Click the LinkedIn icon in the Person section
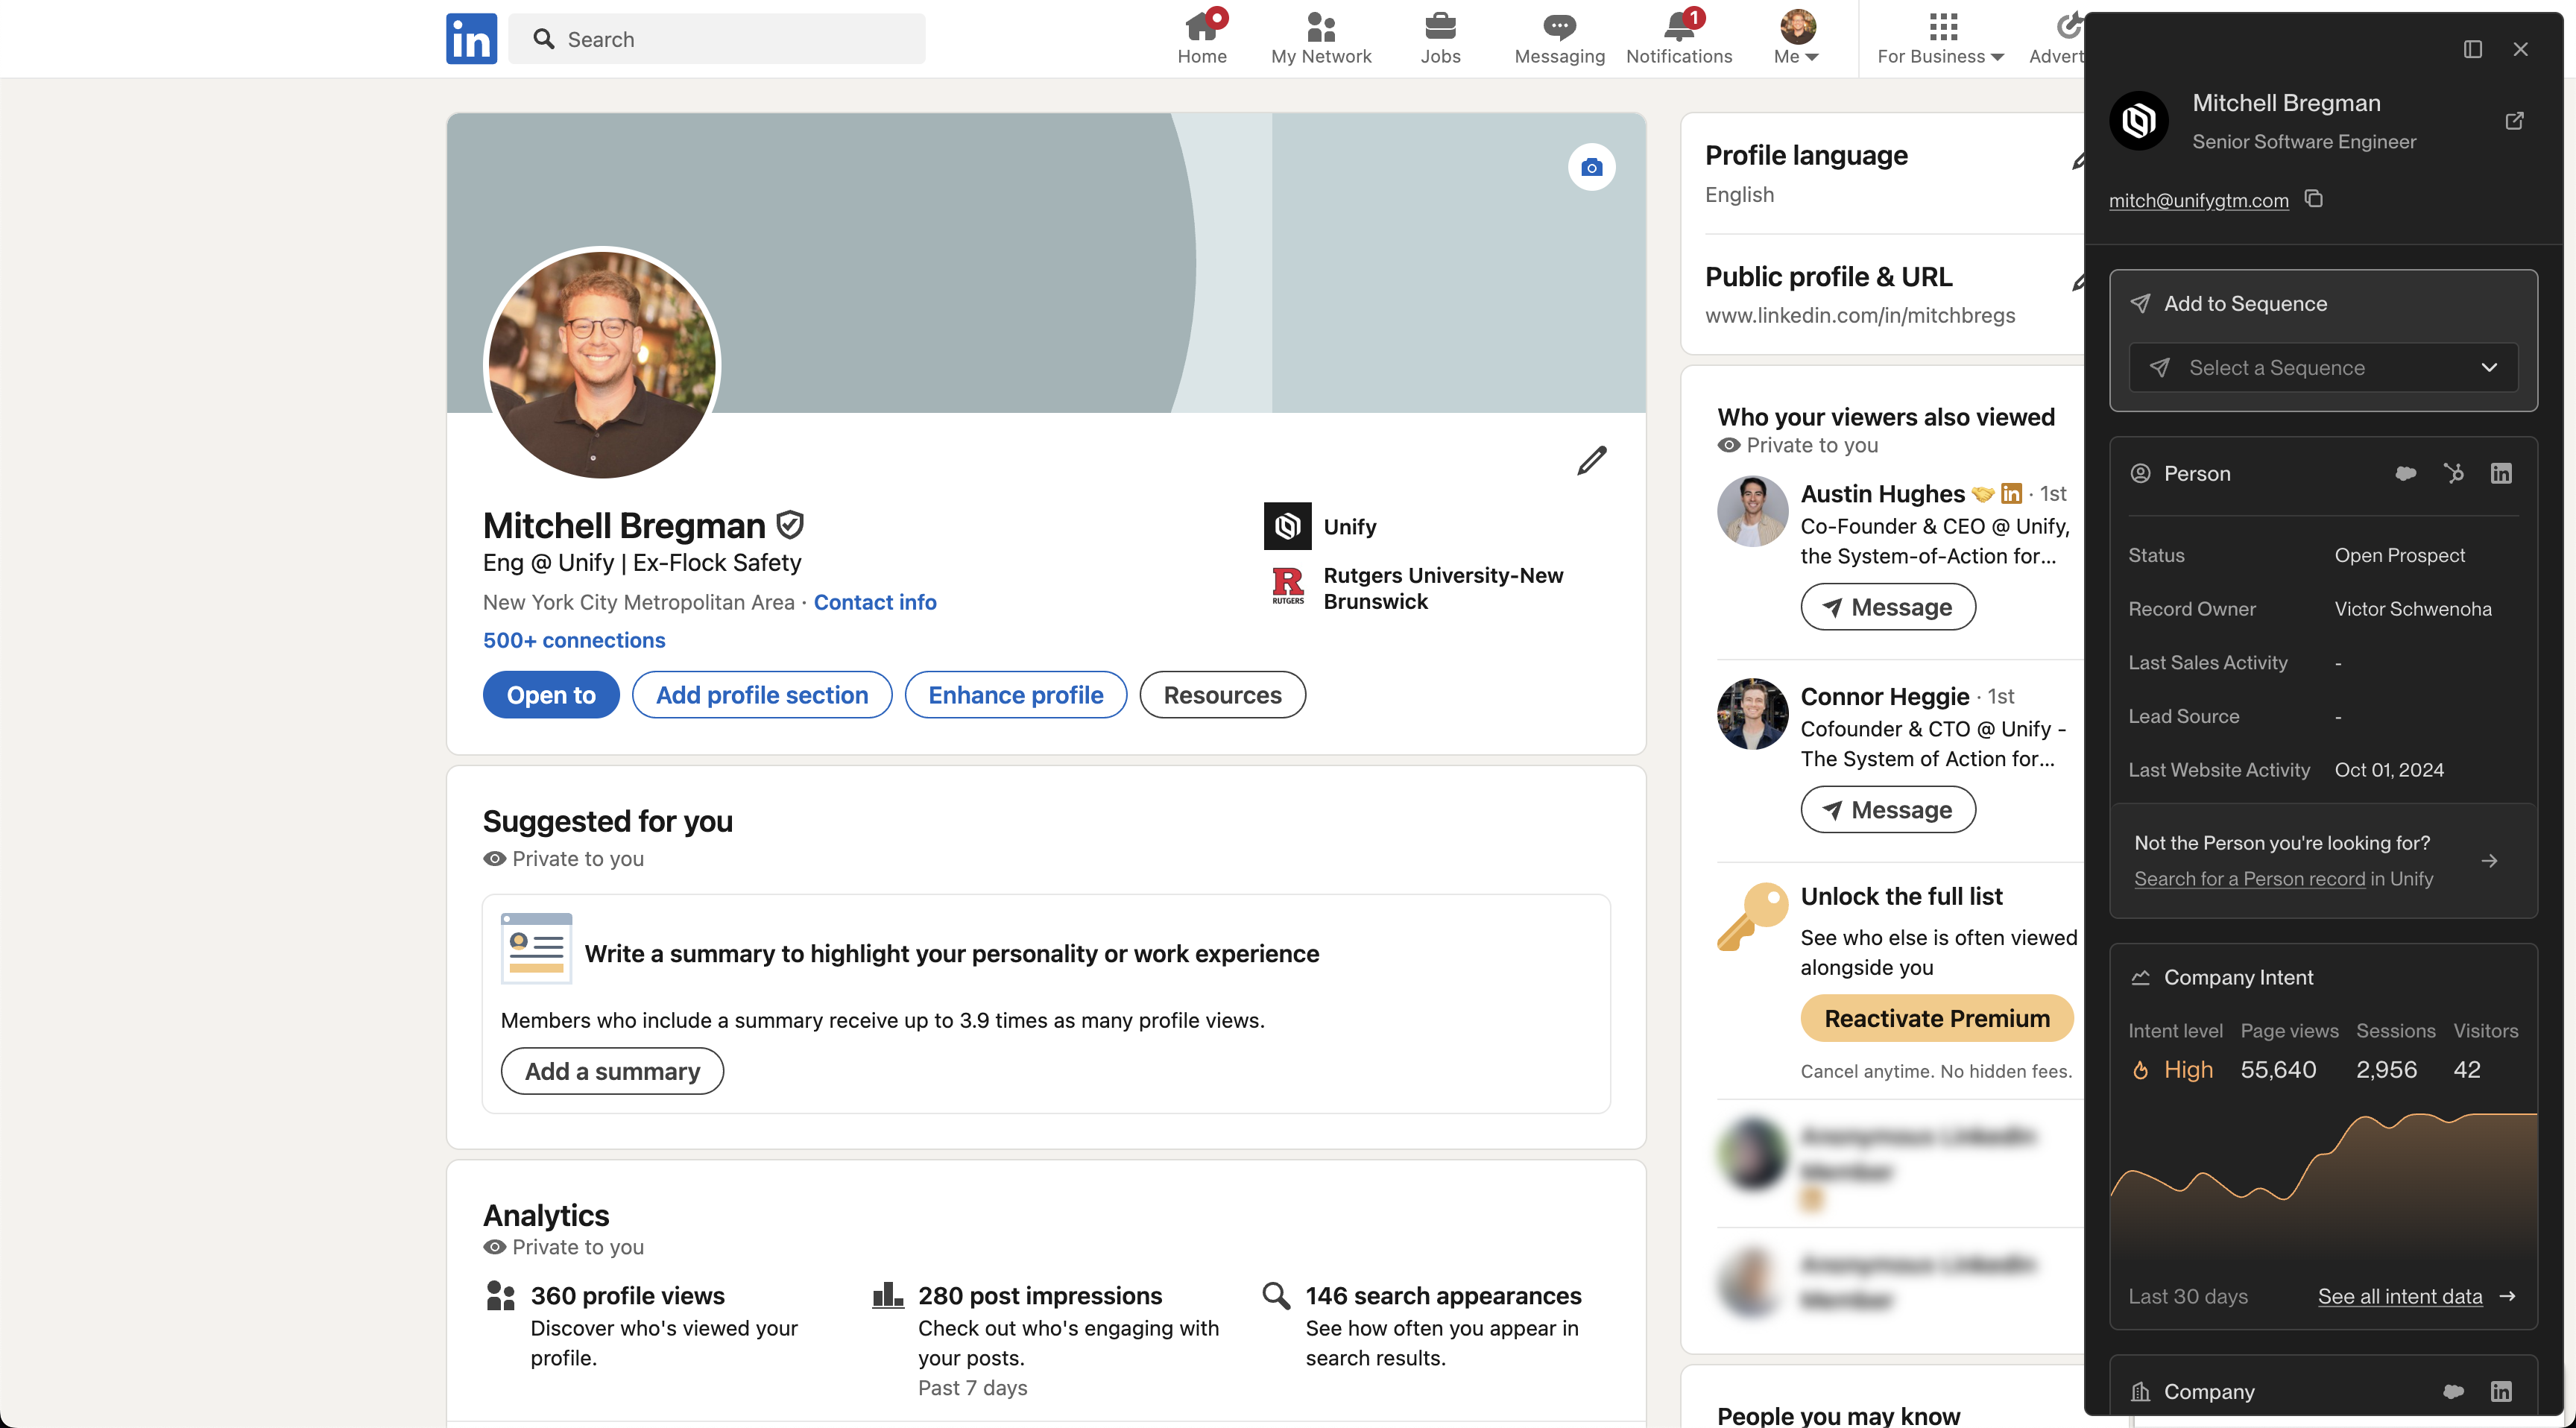Image resolution: width=2576 pixels, height=1428 pixels. [2500, 473]
